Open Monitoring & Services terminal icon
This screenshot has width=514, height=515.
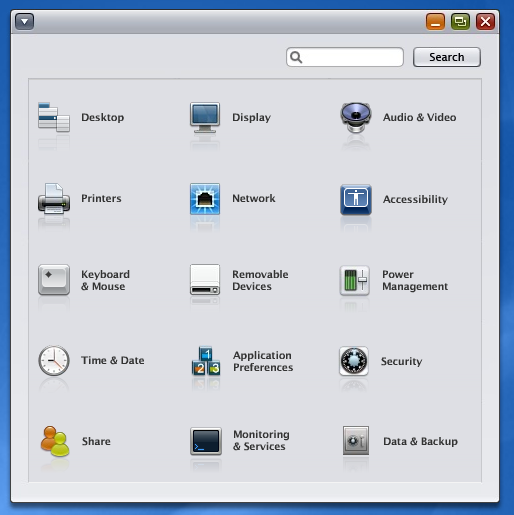click(x=206, y=441)
